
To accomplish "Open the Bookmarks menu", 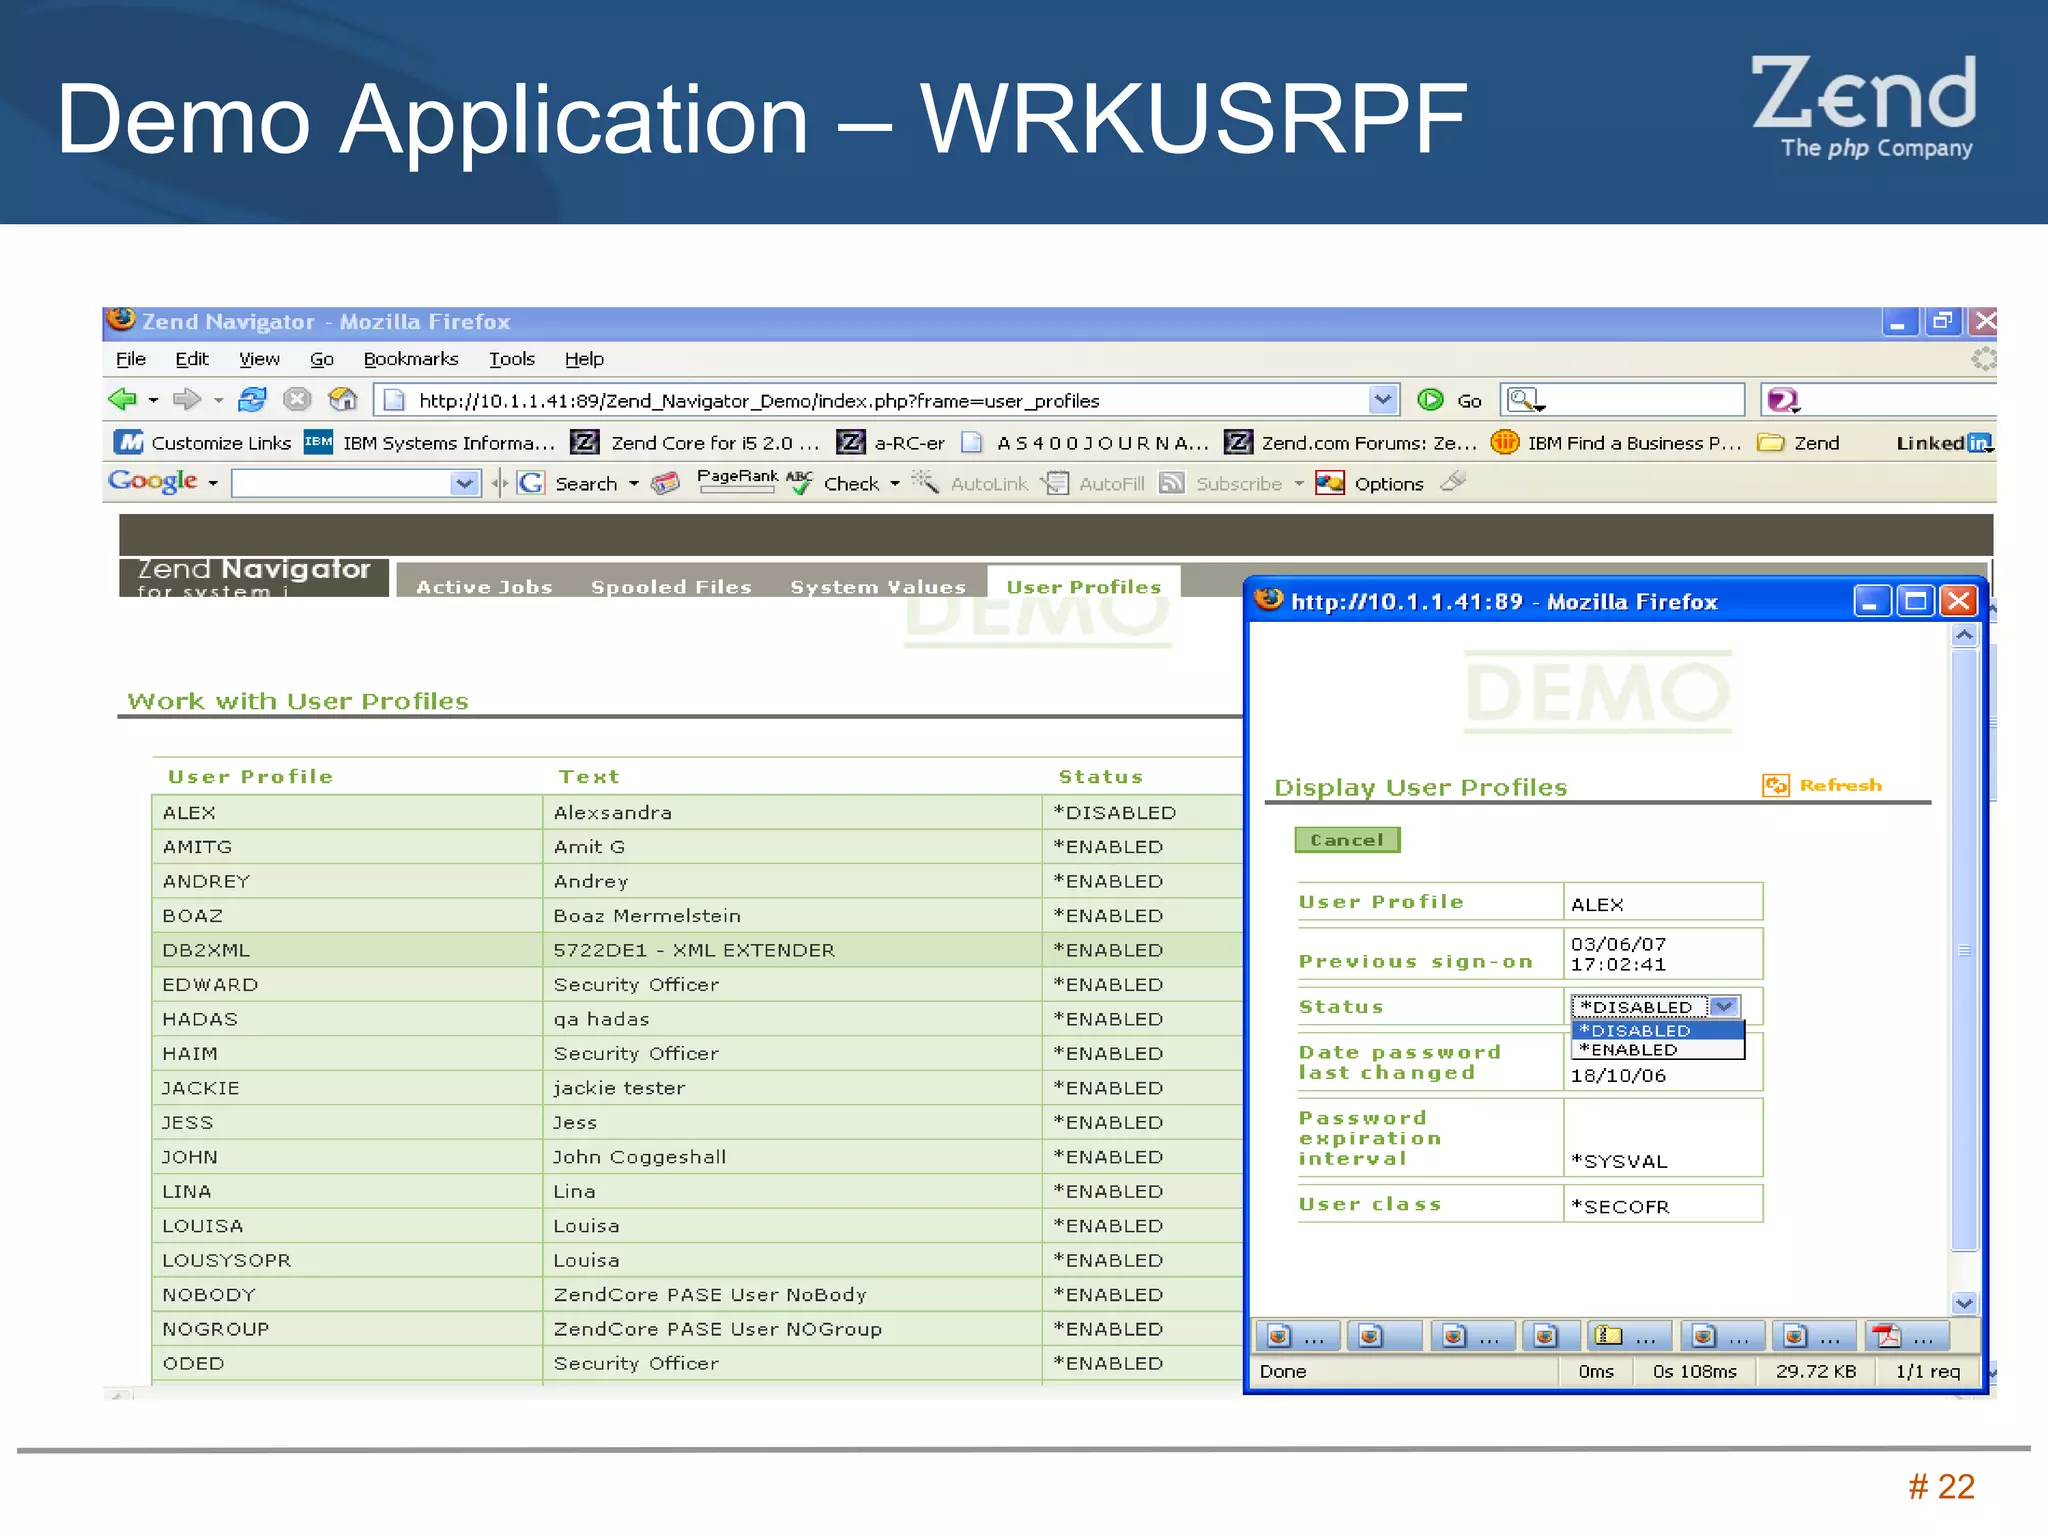I will click(411, 359).
